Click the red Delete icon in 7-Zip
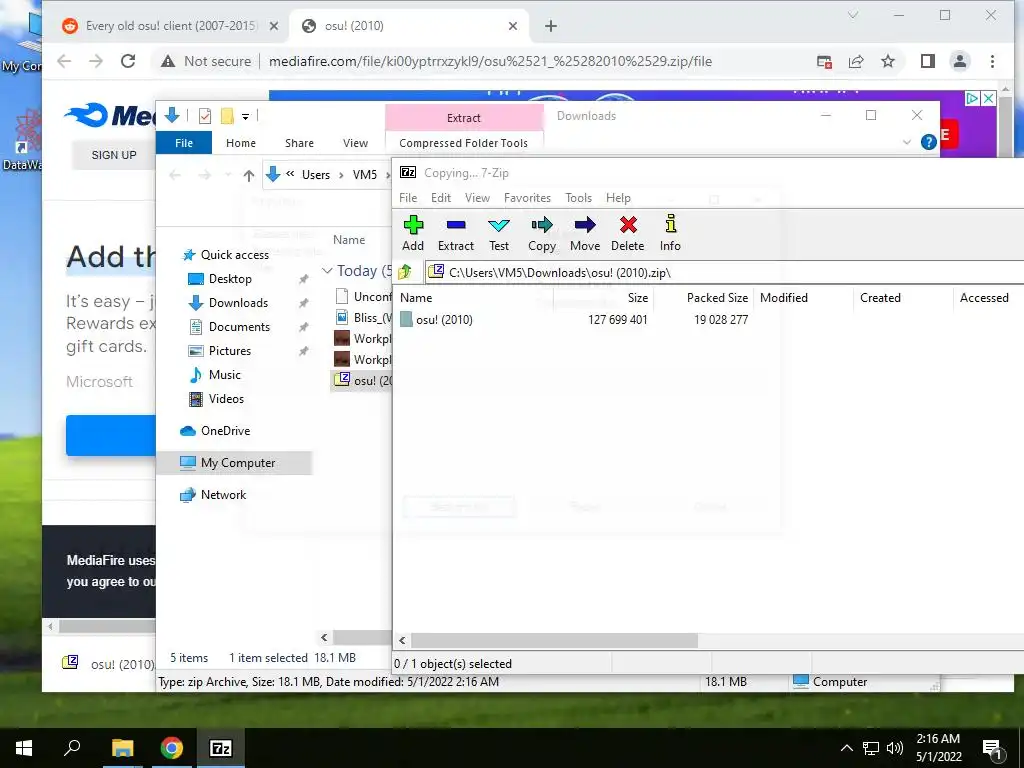Viewport: 1024px width, 768px height. [628, 233]
